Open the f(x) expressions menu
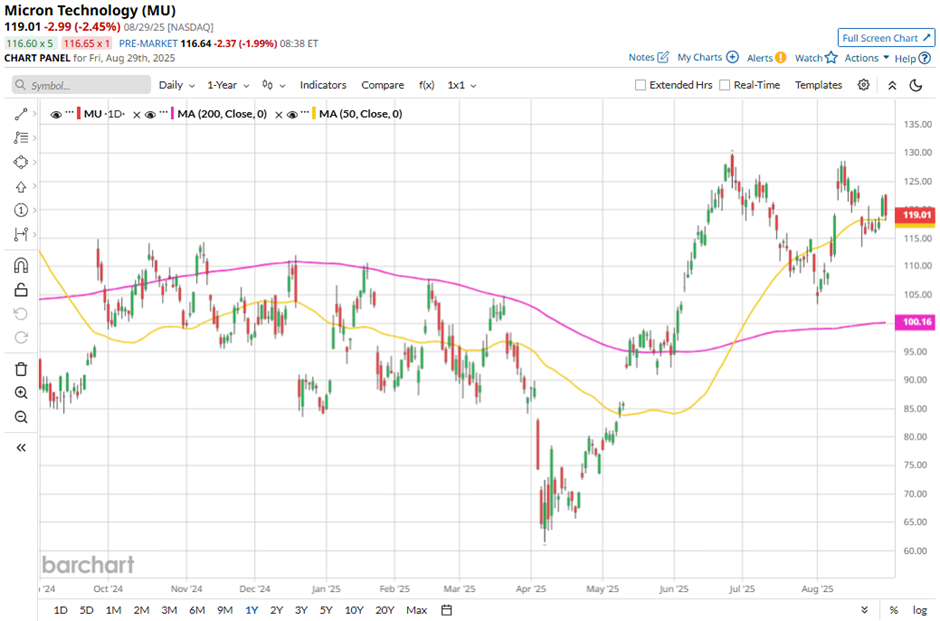Screen dimensions: 940x621 [x=426, y=85]
